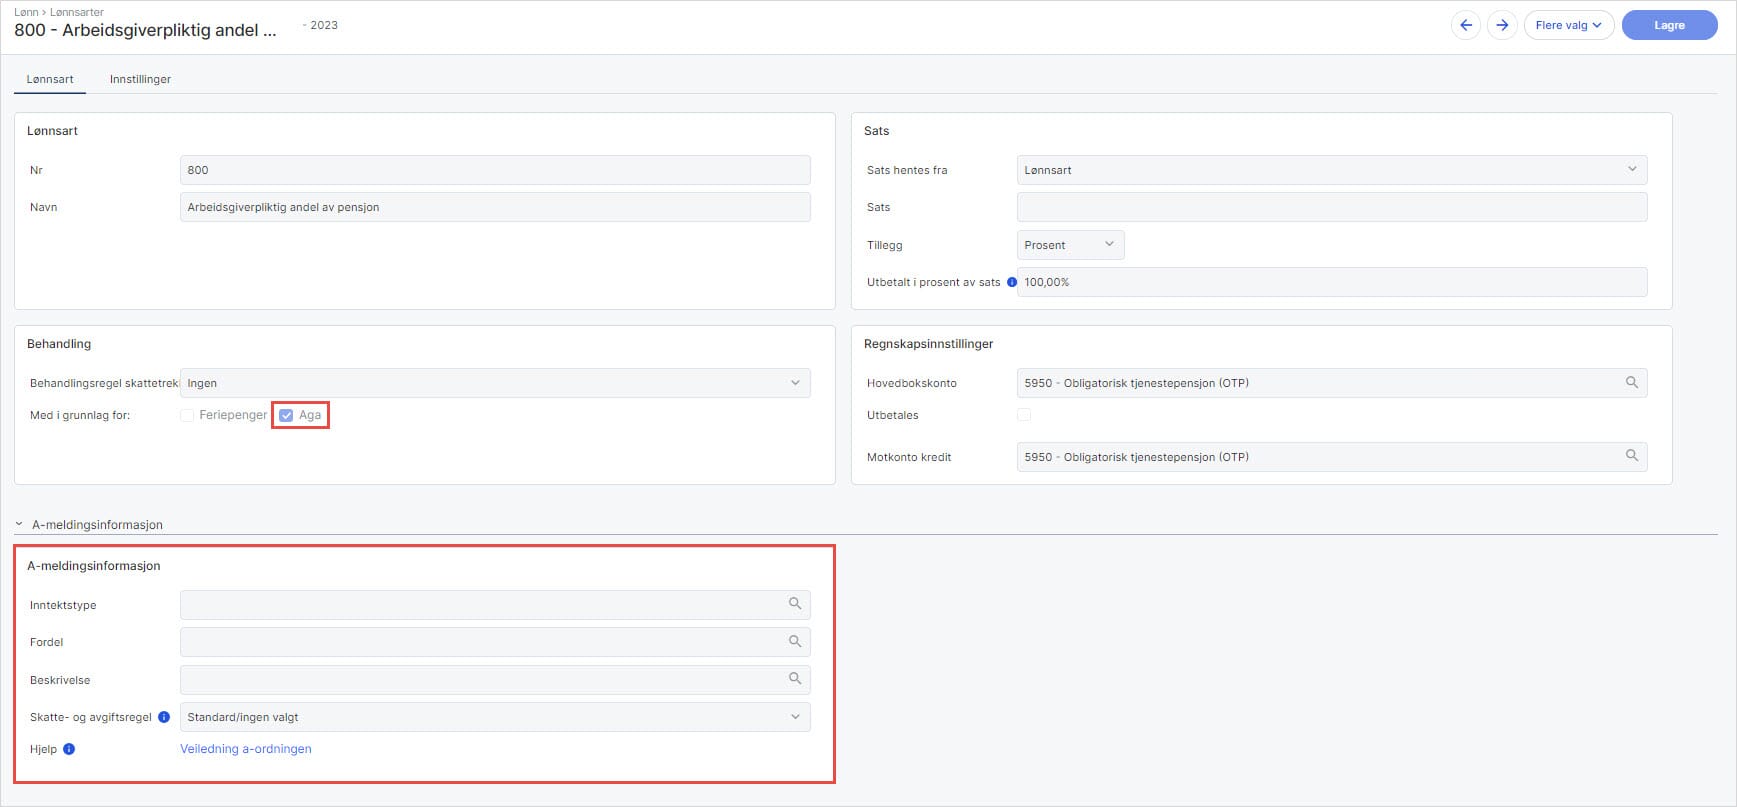The width and height of the screenshot is (1737, 807).
Task: Tick the Utbetales checkbox
Action: [x=1024, y=415]
